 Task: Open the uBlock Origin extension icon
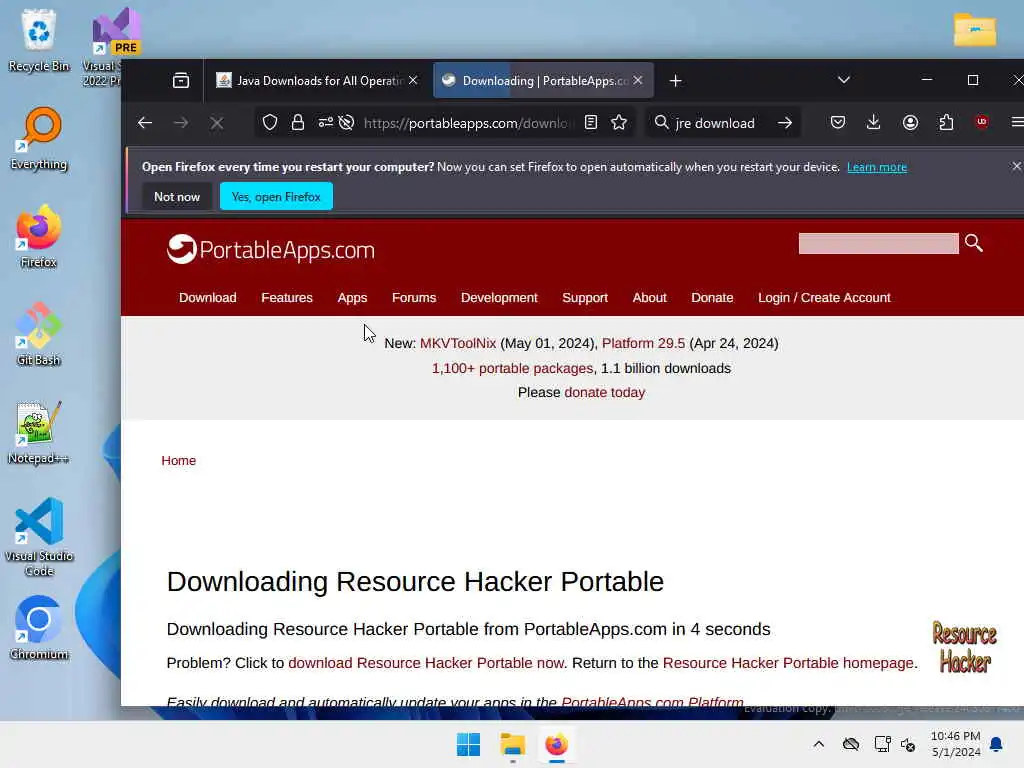tap(982, 122)
